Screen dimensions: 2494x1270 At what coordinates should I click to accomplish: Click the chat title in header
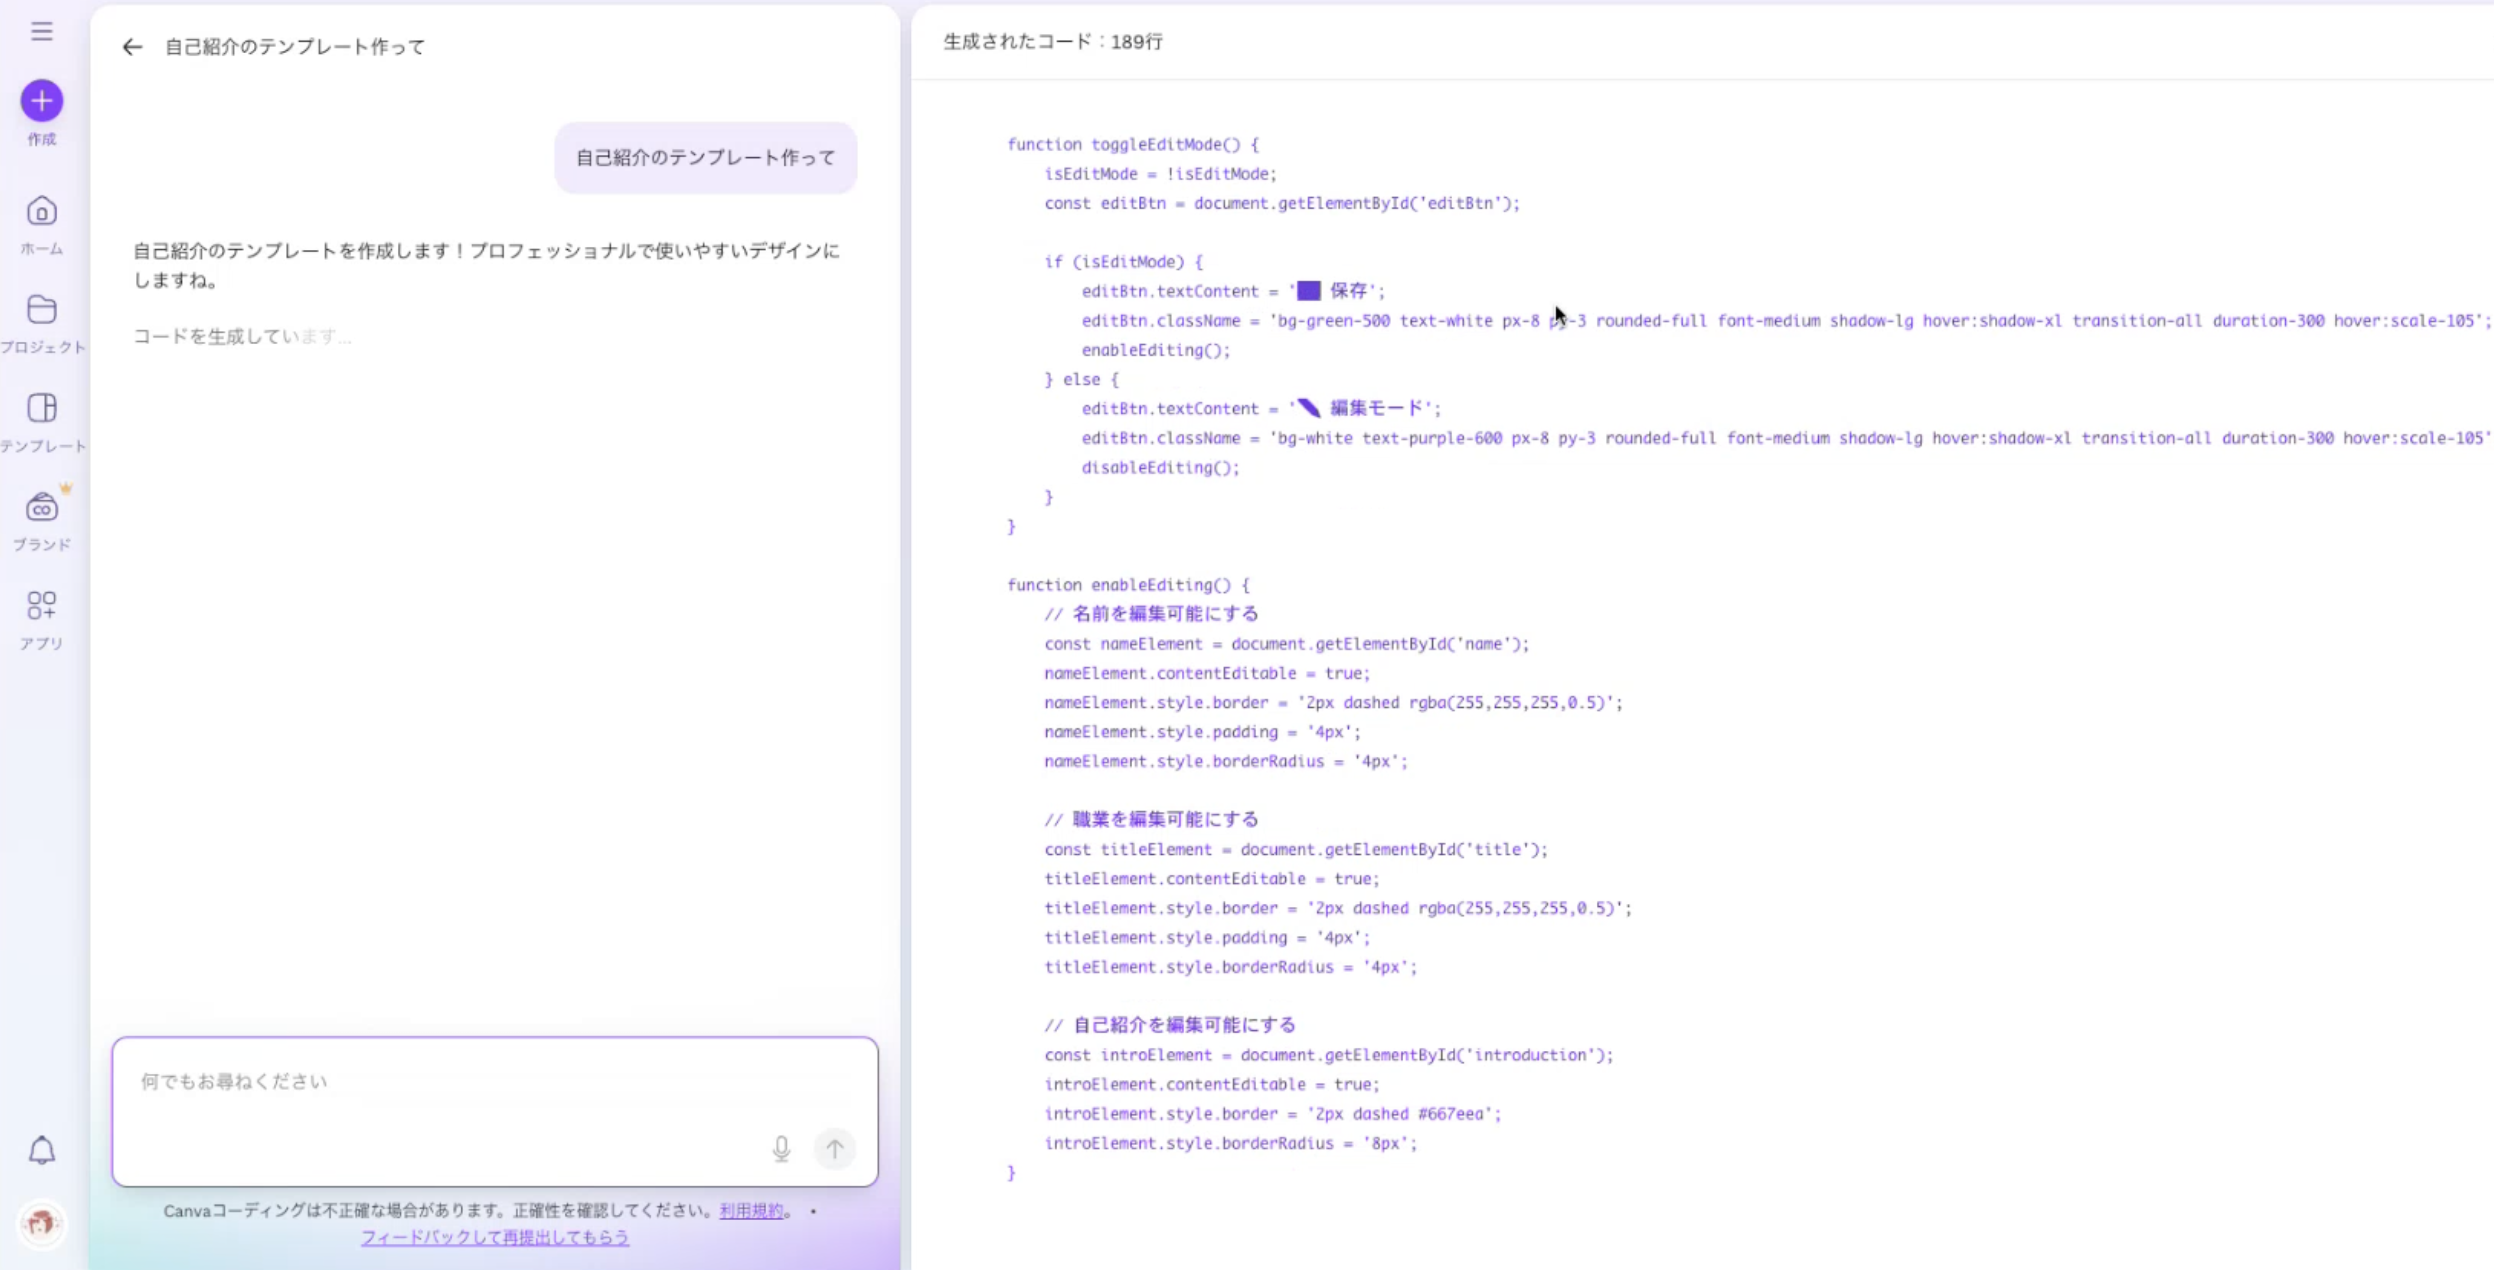point(295,47)
